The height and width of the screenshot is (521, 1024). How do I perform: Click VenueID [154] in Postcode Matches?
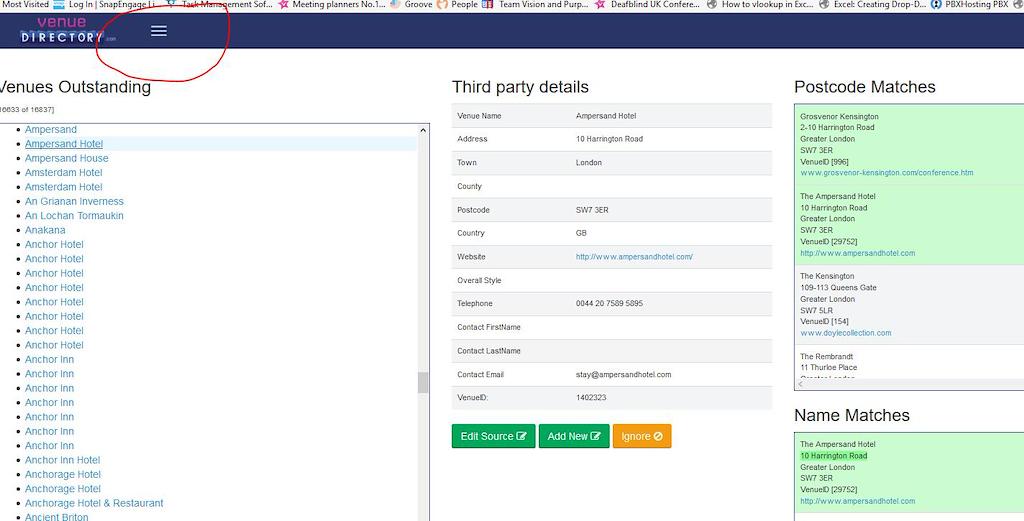[x=825, y=321]
